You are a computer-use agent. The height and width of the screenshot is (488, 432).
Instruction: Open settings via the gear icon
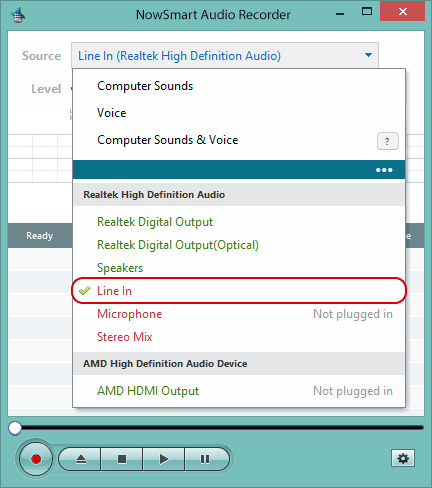[x=403, y=458]
